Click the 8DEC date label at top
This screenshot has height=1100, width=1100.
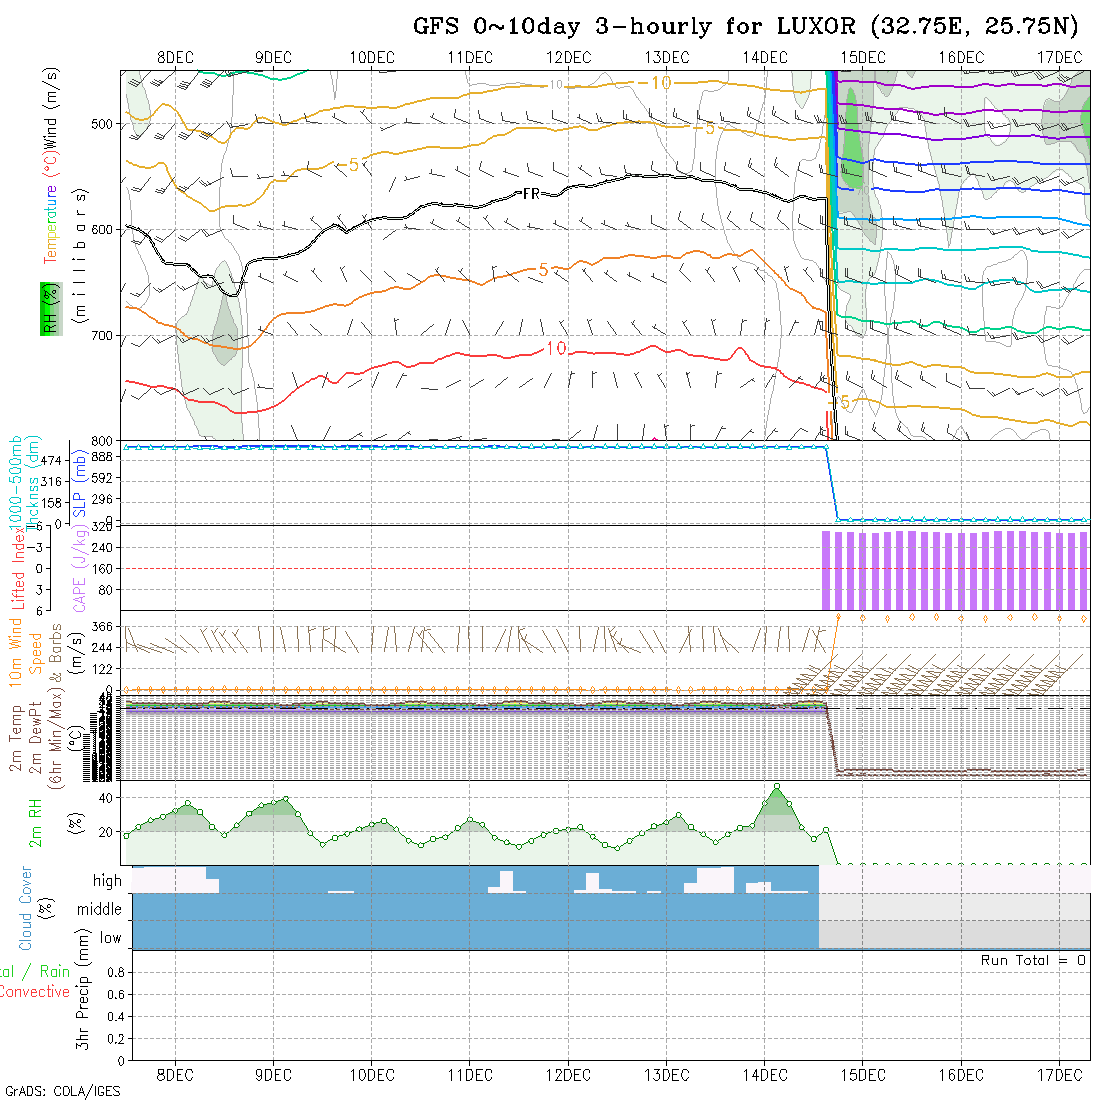[175, 57]
